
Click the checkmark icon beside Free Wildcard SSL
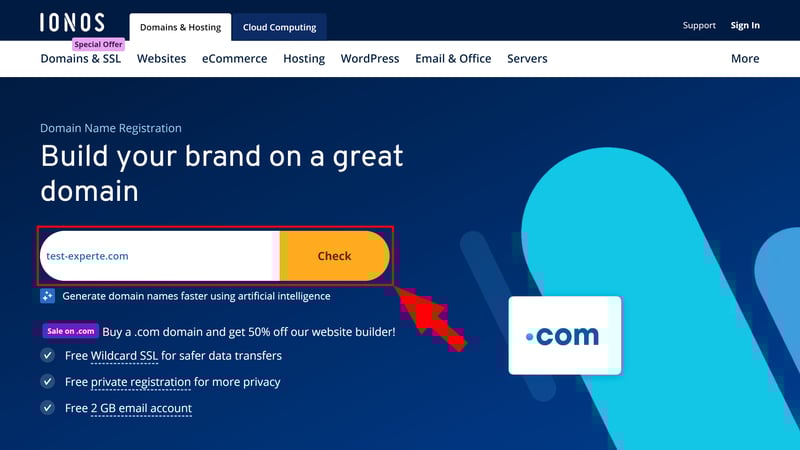point(47,355)
